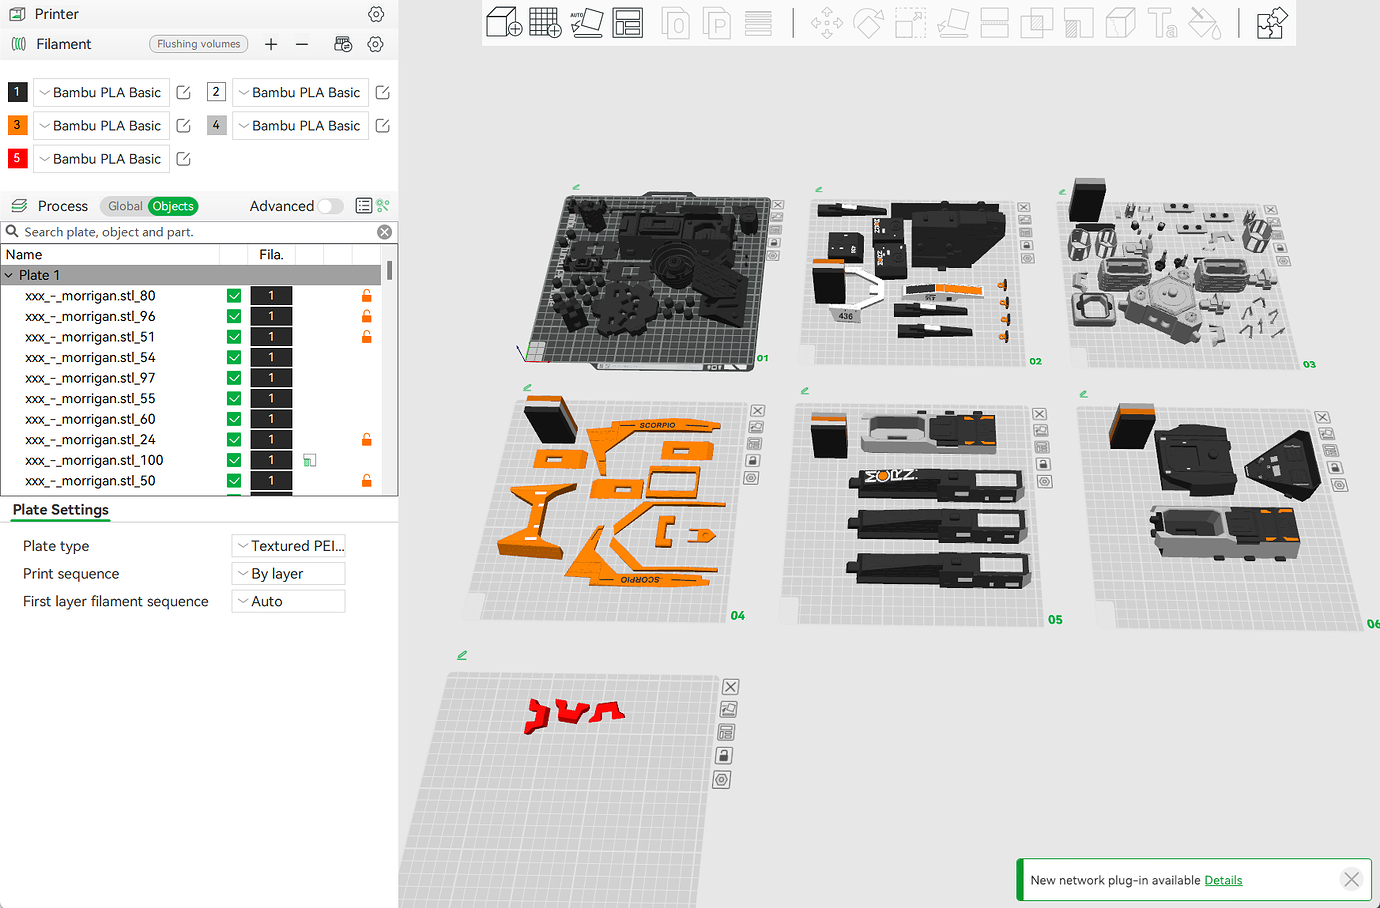Click orange color swatch of filament 3
The image size is (1380, 908).
pos(17,125)
